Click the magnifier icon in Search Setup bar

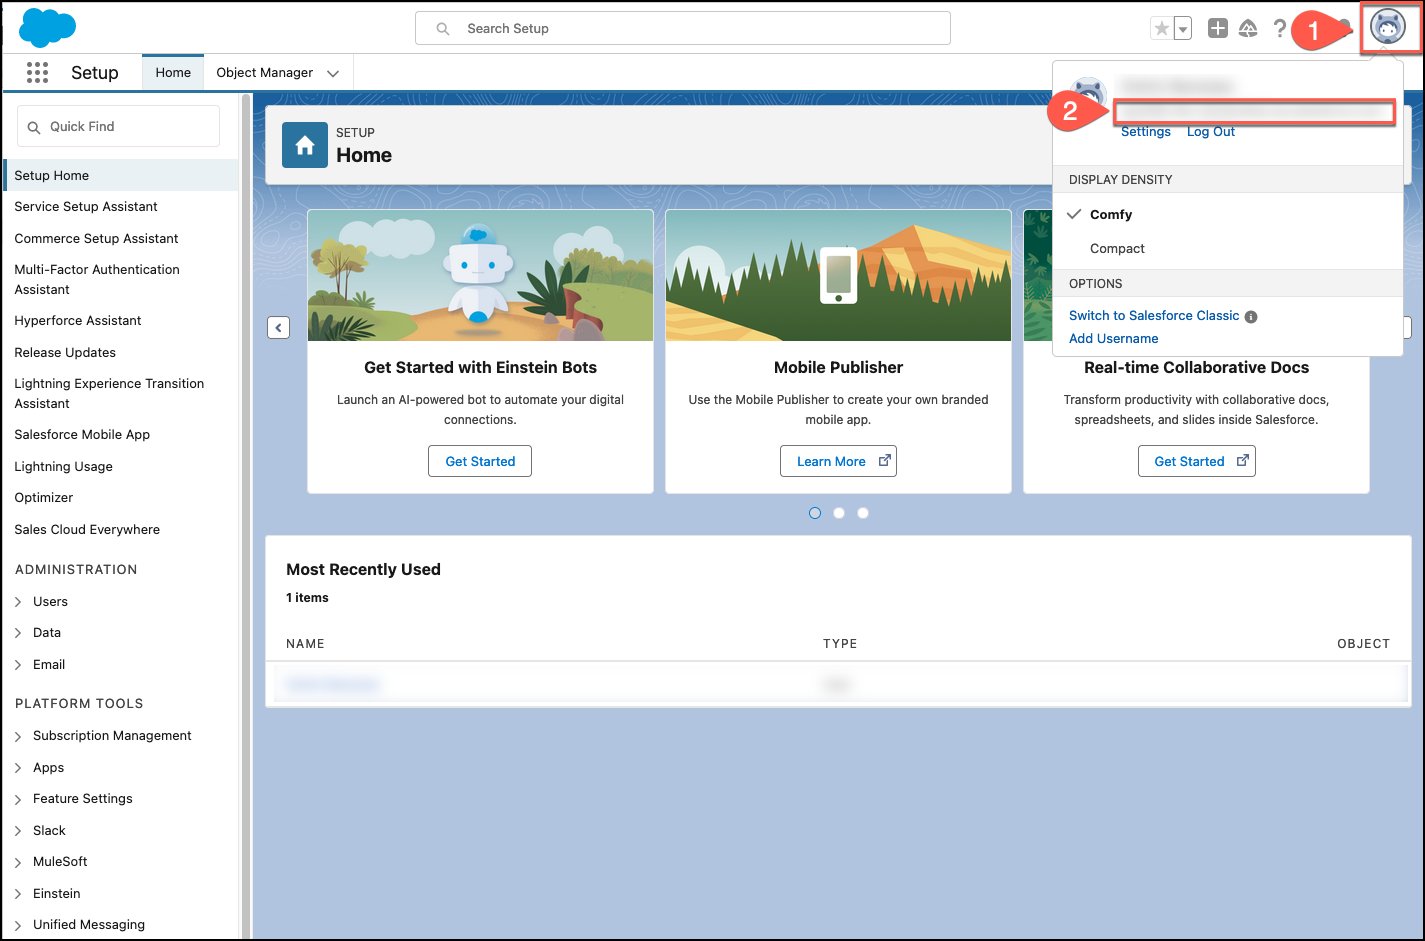point(441,28)
